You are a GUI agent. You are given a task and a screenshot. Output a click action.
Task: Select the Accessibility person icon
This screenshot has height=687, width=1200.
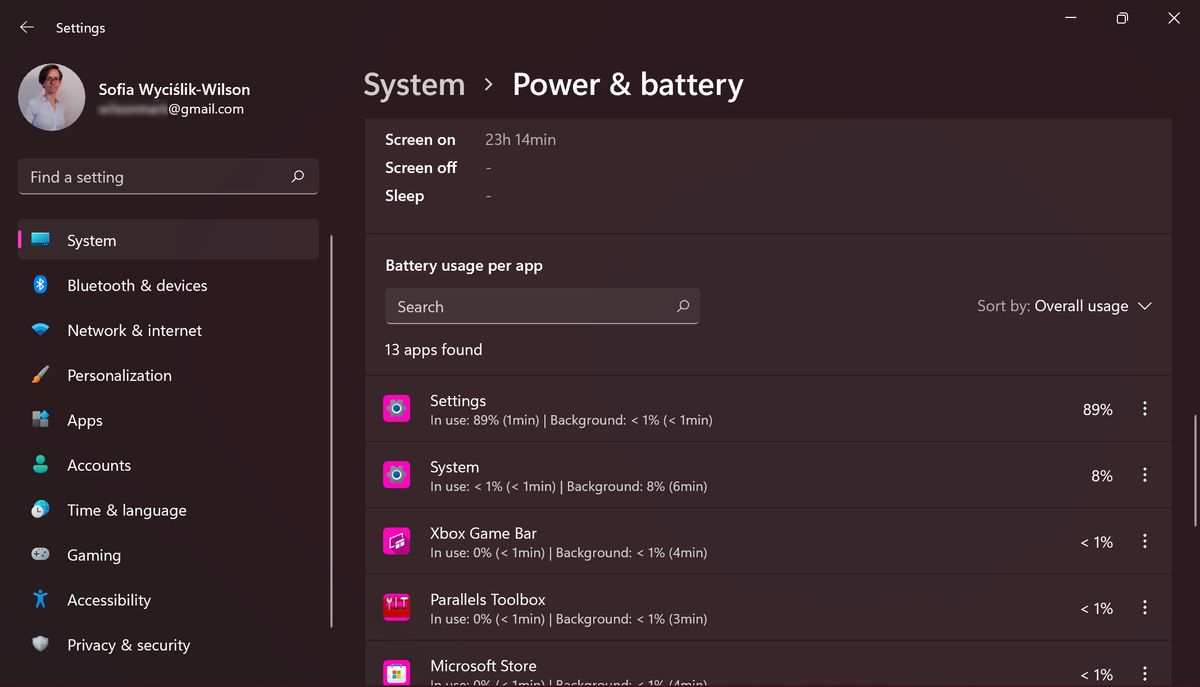pyautogui.click(x=39, y=600)
